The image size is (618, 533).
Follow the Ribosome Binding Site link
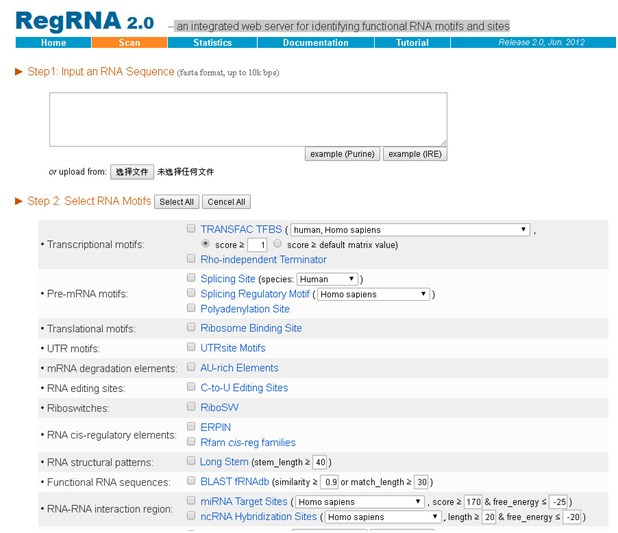pos(251,328)
